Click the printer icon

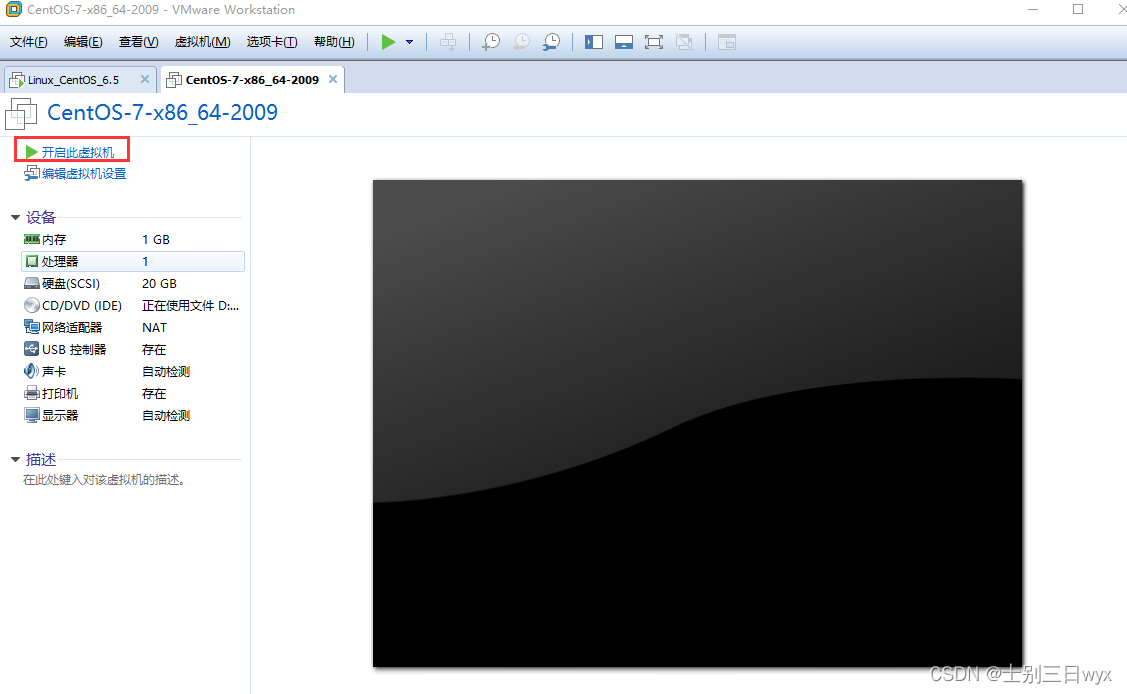[x=32, y=394]
